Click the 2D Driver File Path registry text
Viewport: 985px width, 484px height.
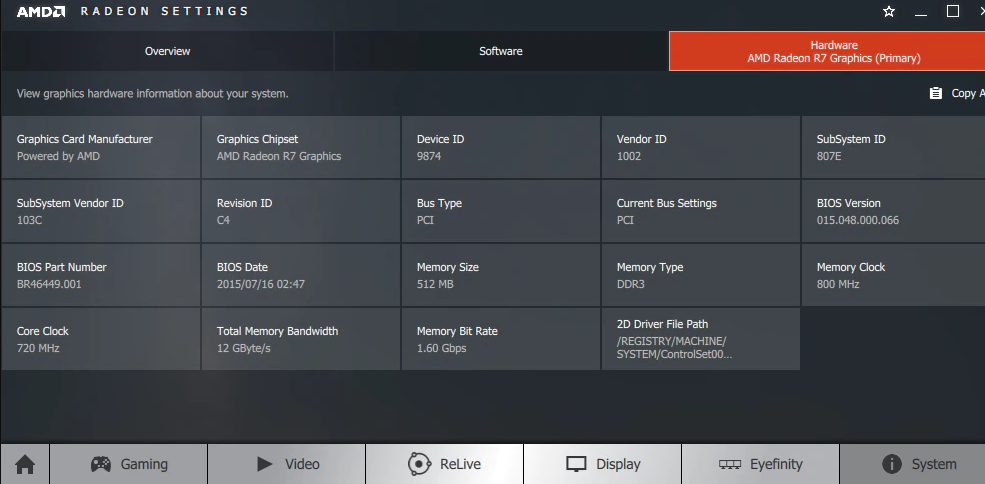pos(674,347)
